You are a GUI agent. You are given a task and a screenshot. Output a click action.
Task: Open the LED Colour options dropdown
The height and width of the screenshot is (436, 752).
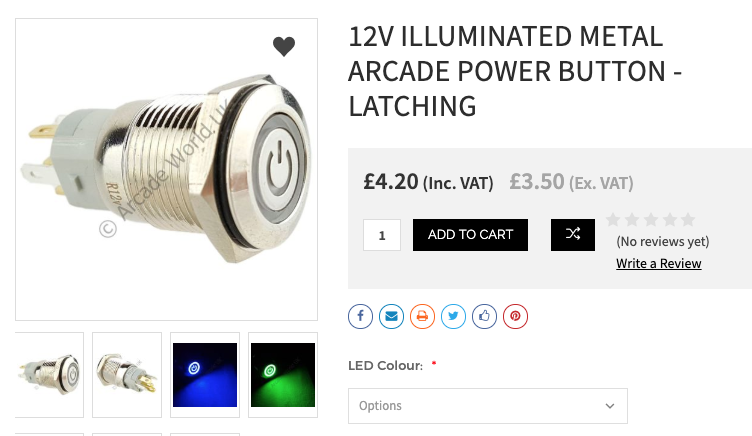click(x=488, y=406)
